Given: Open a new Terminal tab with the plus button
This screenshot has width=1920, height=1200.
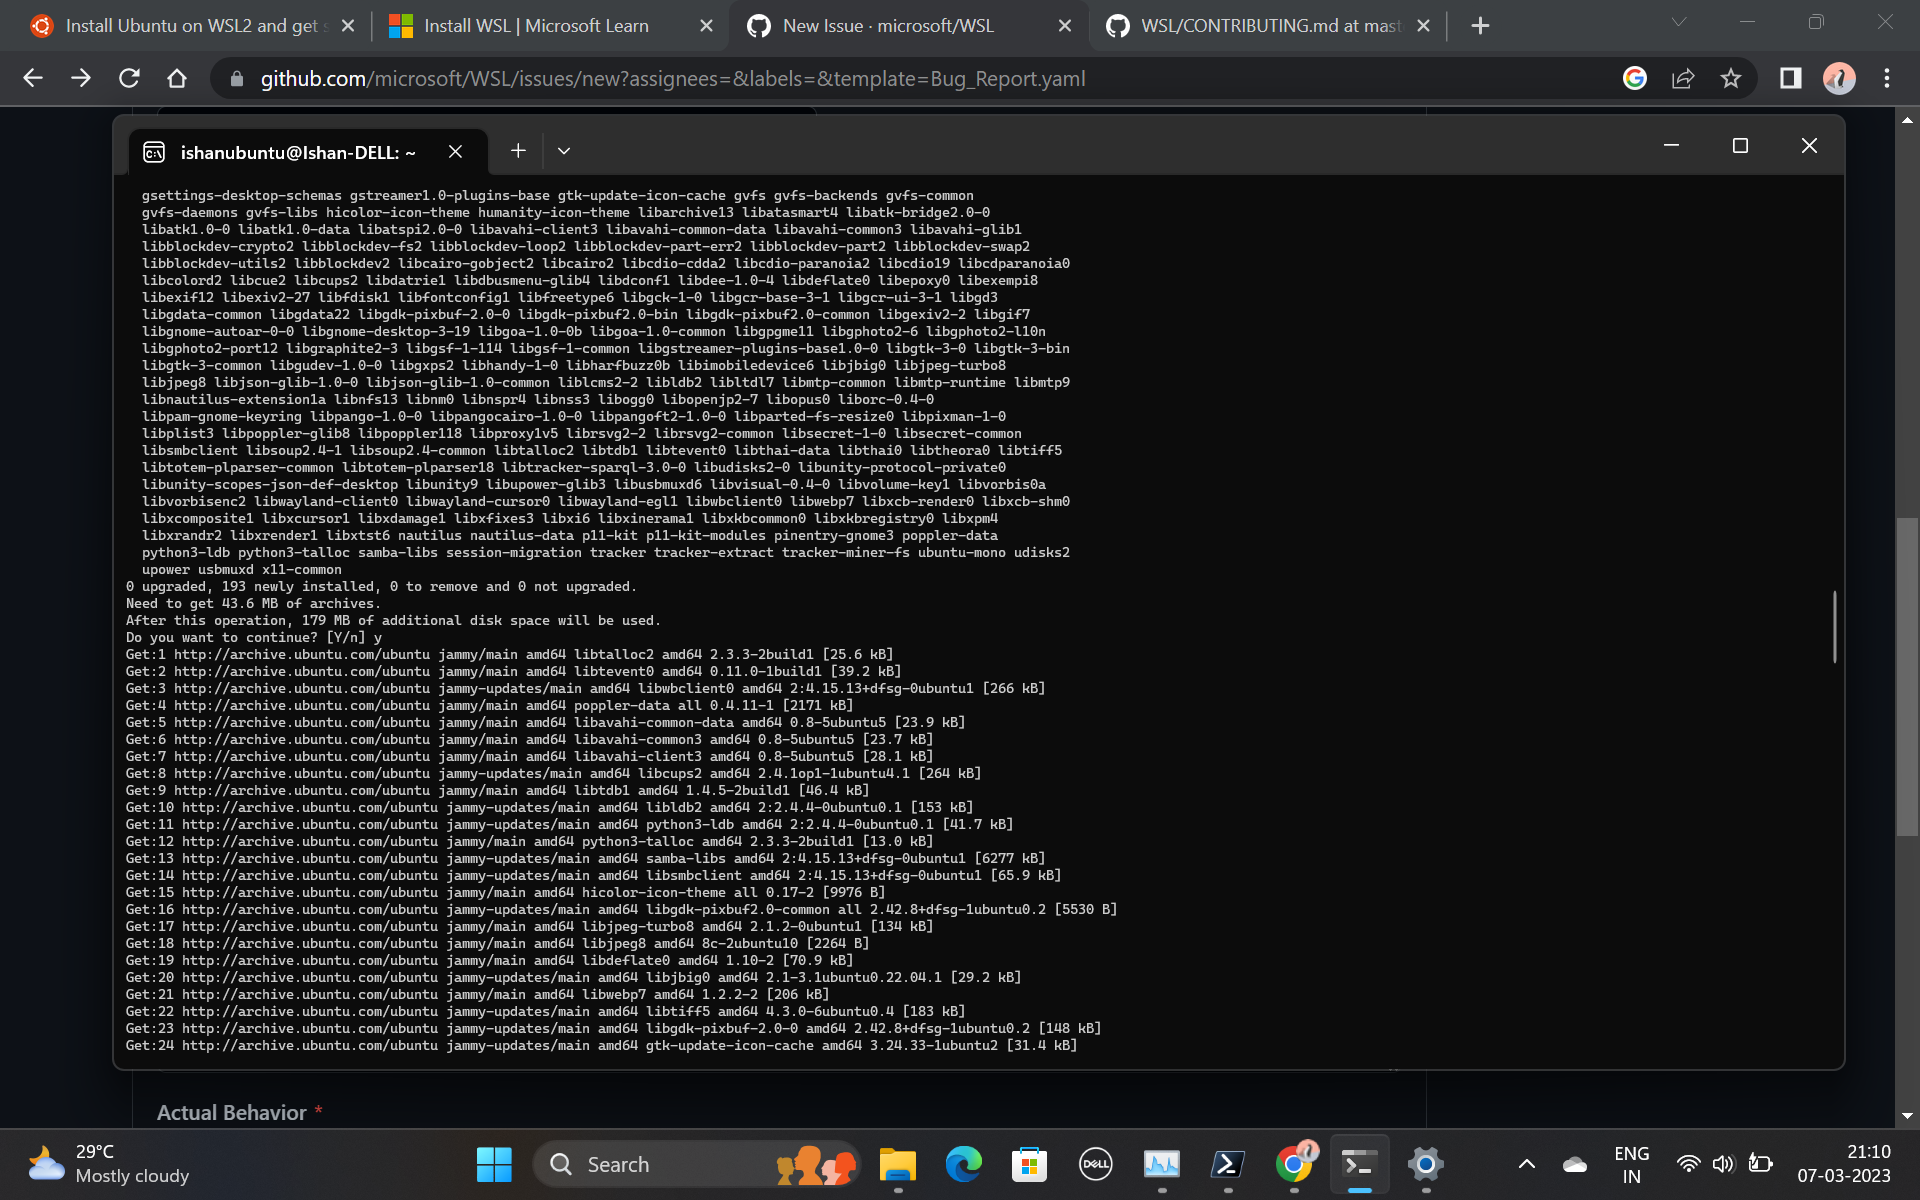Looking at the screenshot, I should (518, 150).
